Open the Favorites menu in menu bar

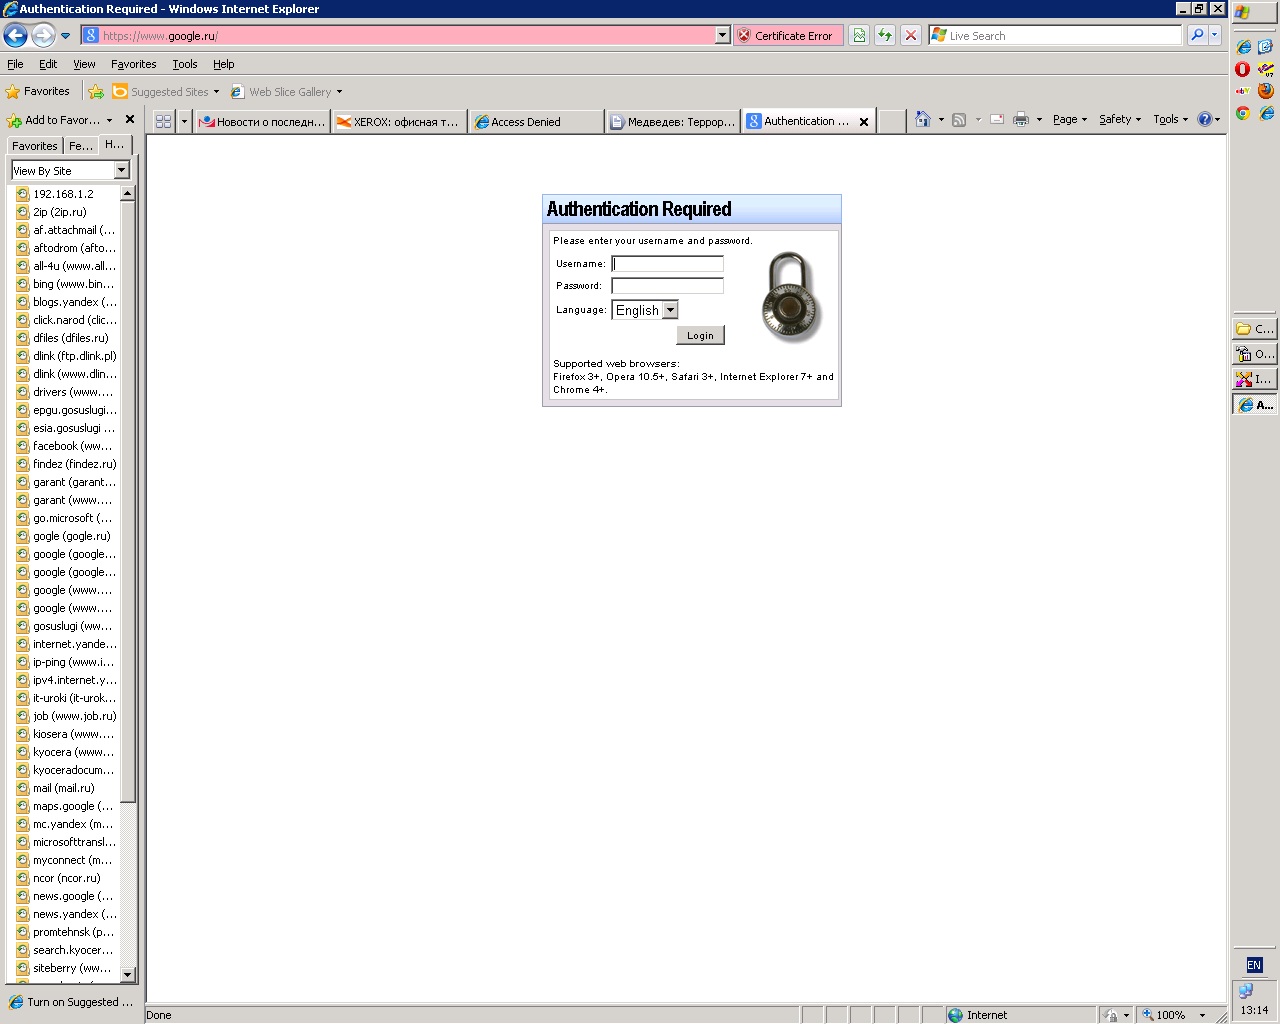tap(133, 64)
